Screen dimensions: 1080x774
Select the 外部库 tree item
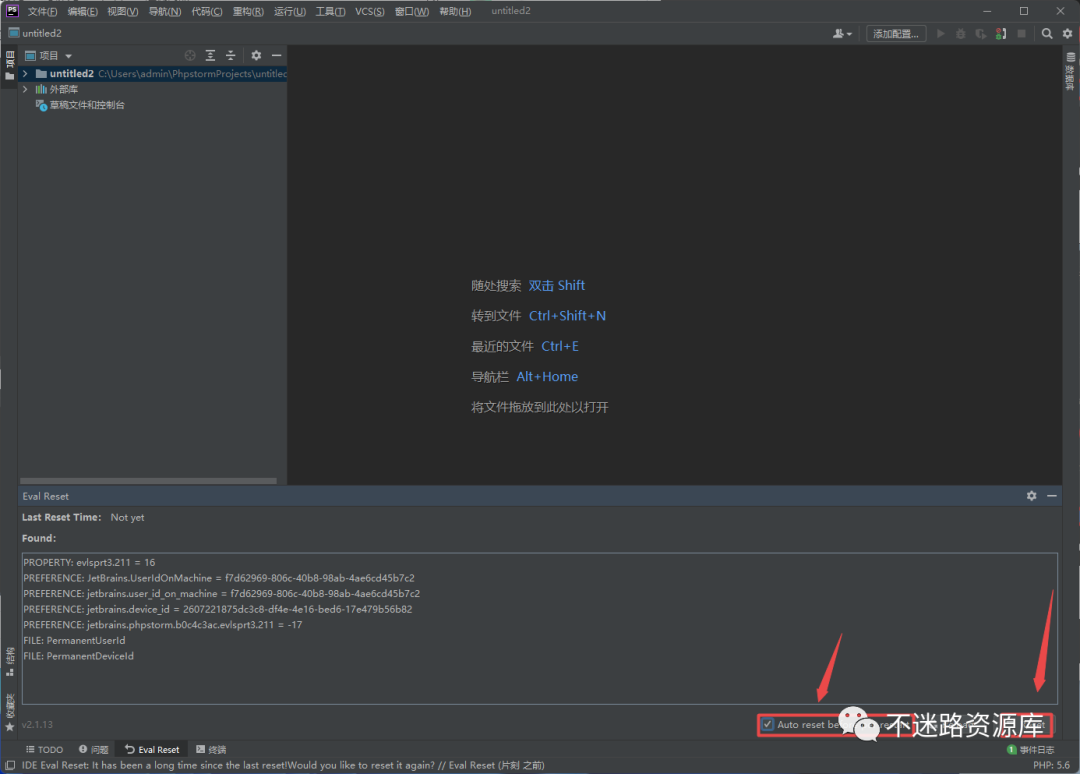56,90
